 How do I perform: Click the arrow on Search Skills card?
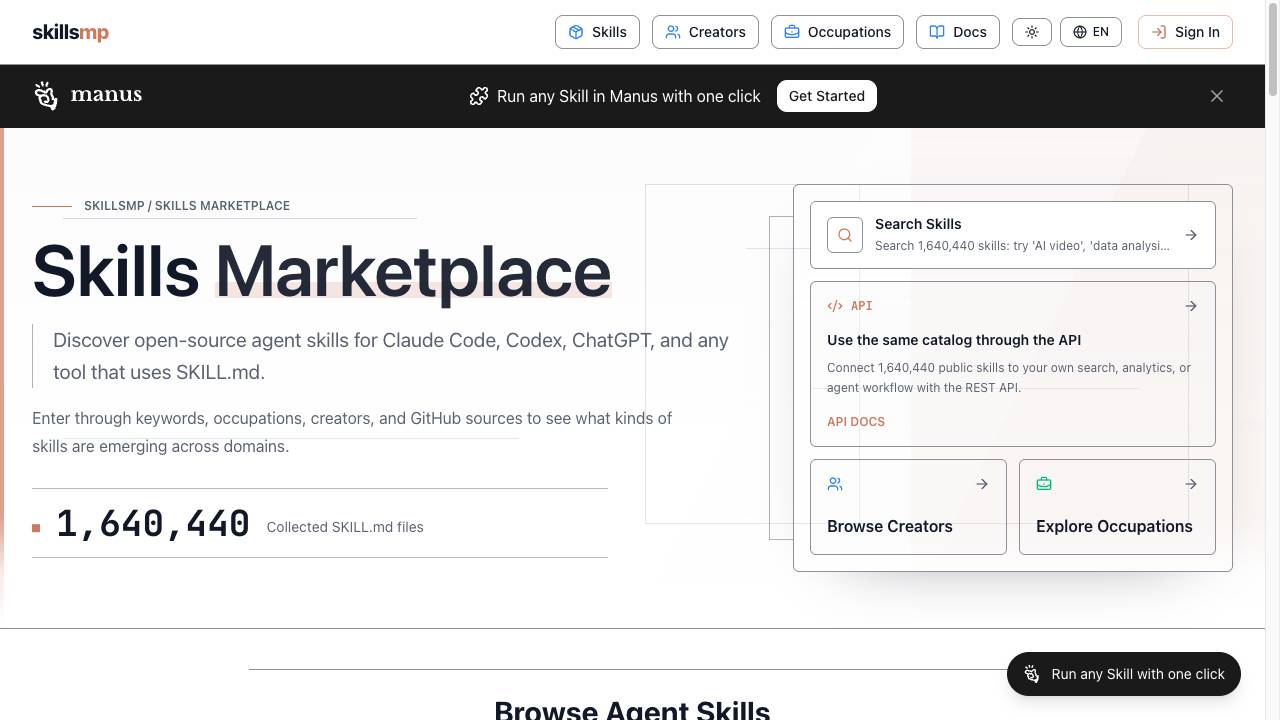coord(1191,235)
